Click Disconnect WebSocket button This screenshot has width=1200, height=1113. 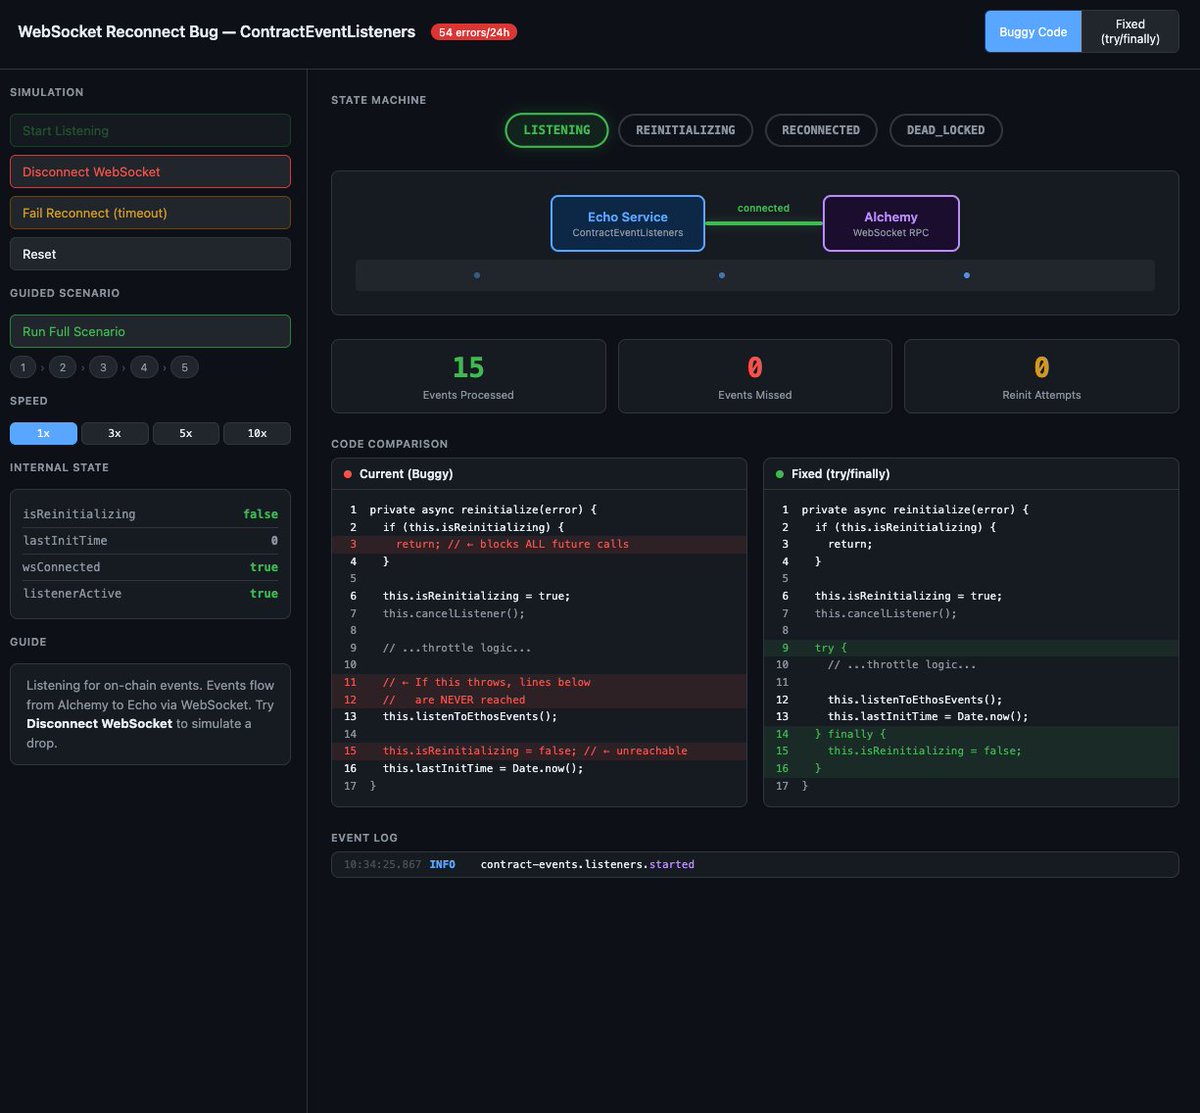click(150, 171)
